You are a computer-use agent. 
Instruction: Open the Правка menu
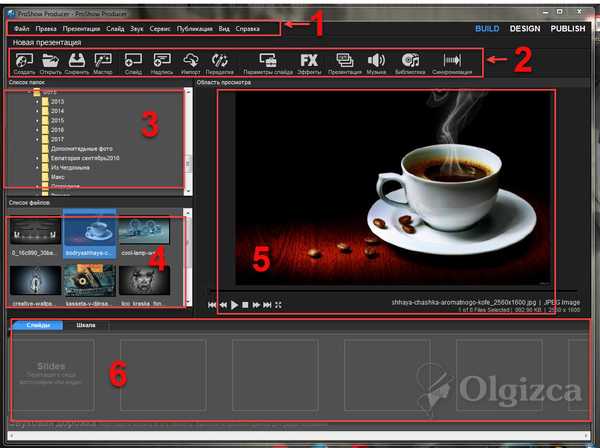coord(46,29)
